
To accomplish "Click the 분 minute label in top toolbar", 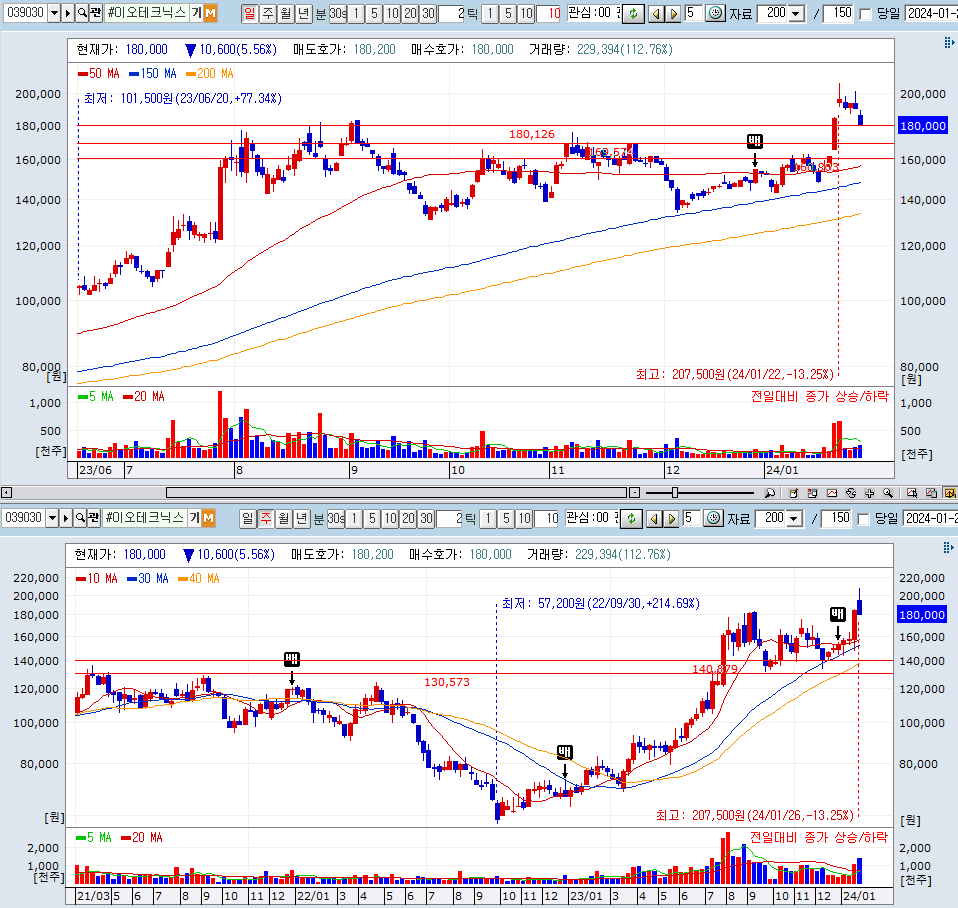I will point(320,13).
